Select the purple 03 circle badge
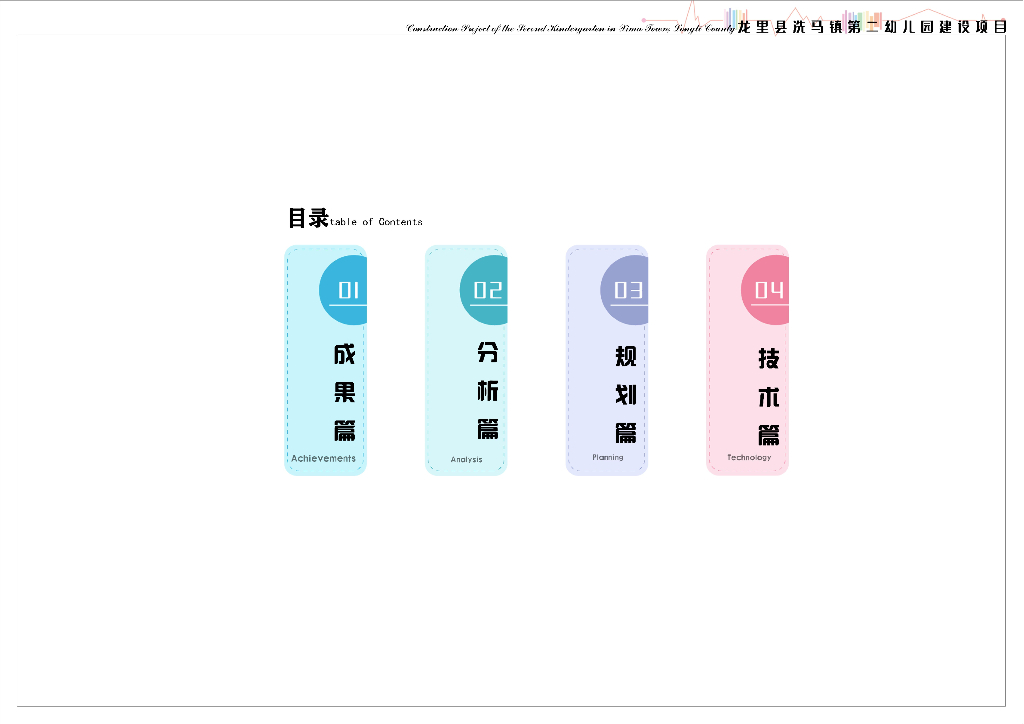This screenshot has width=1024, height=724. [626, 290]
